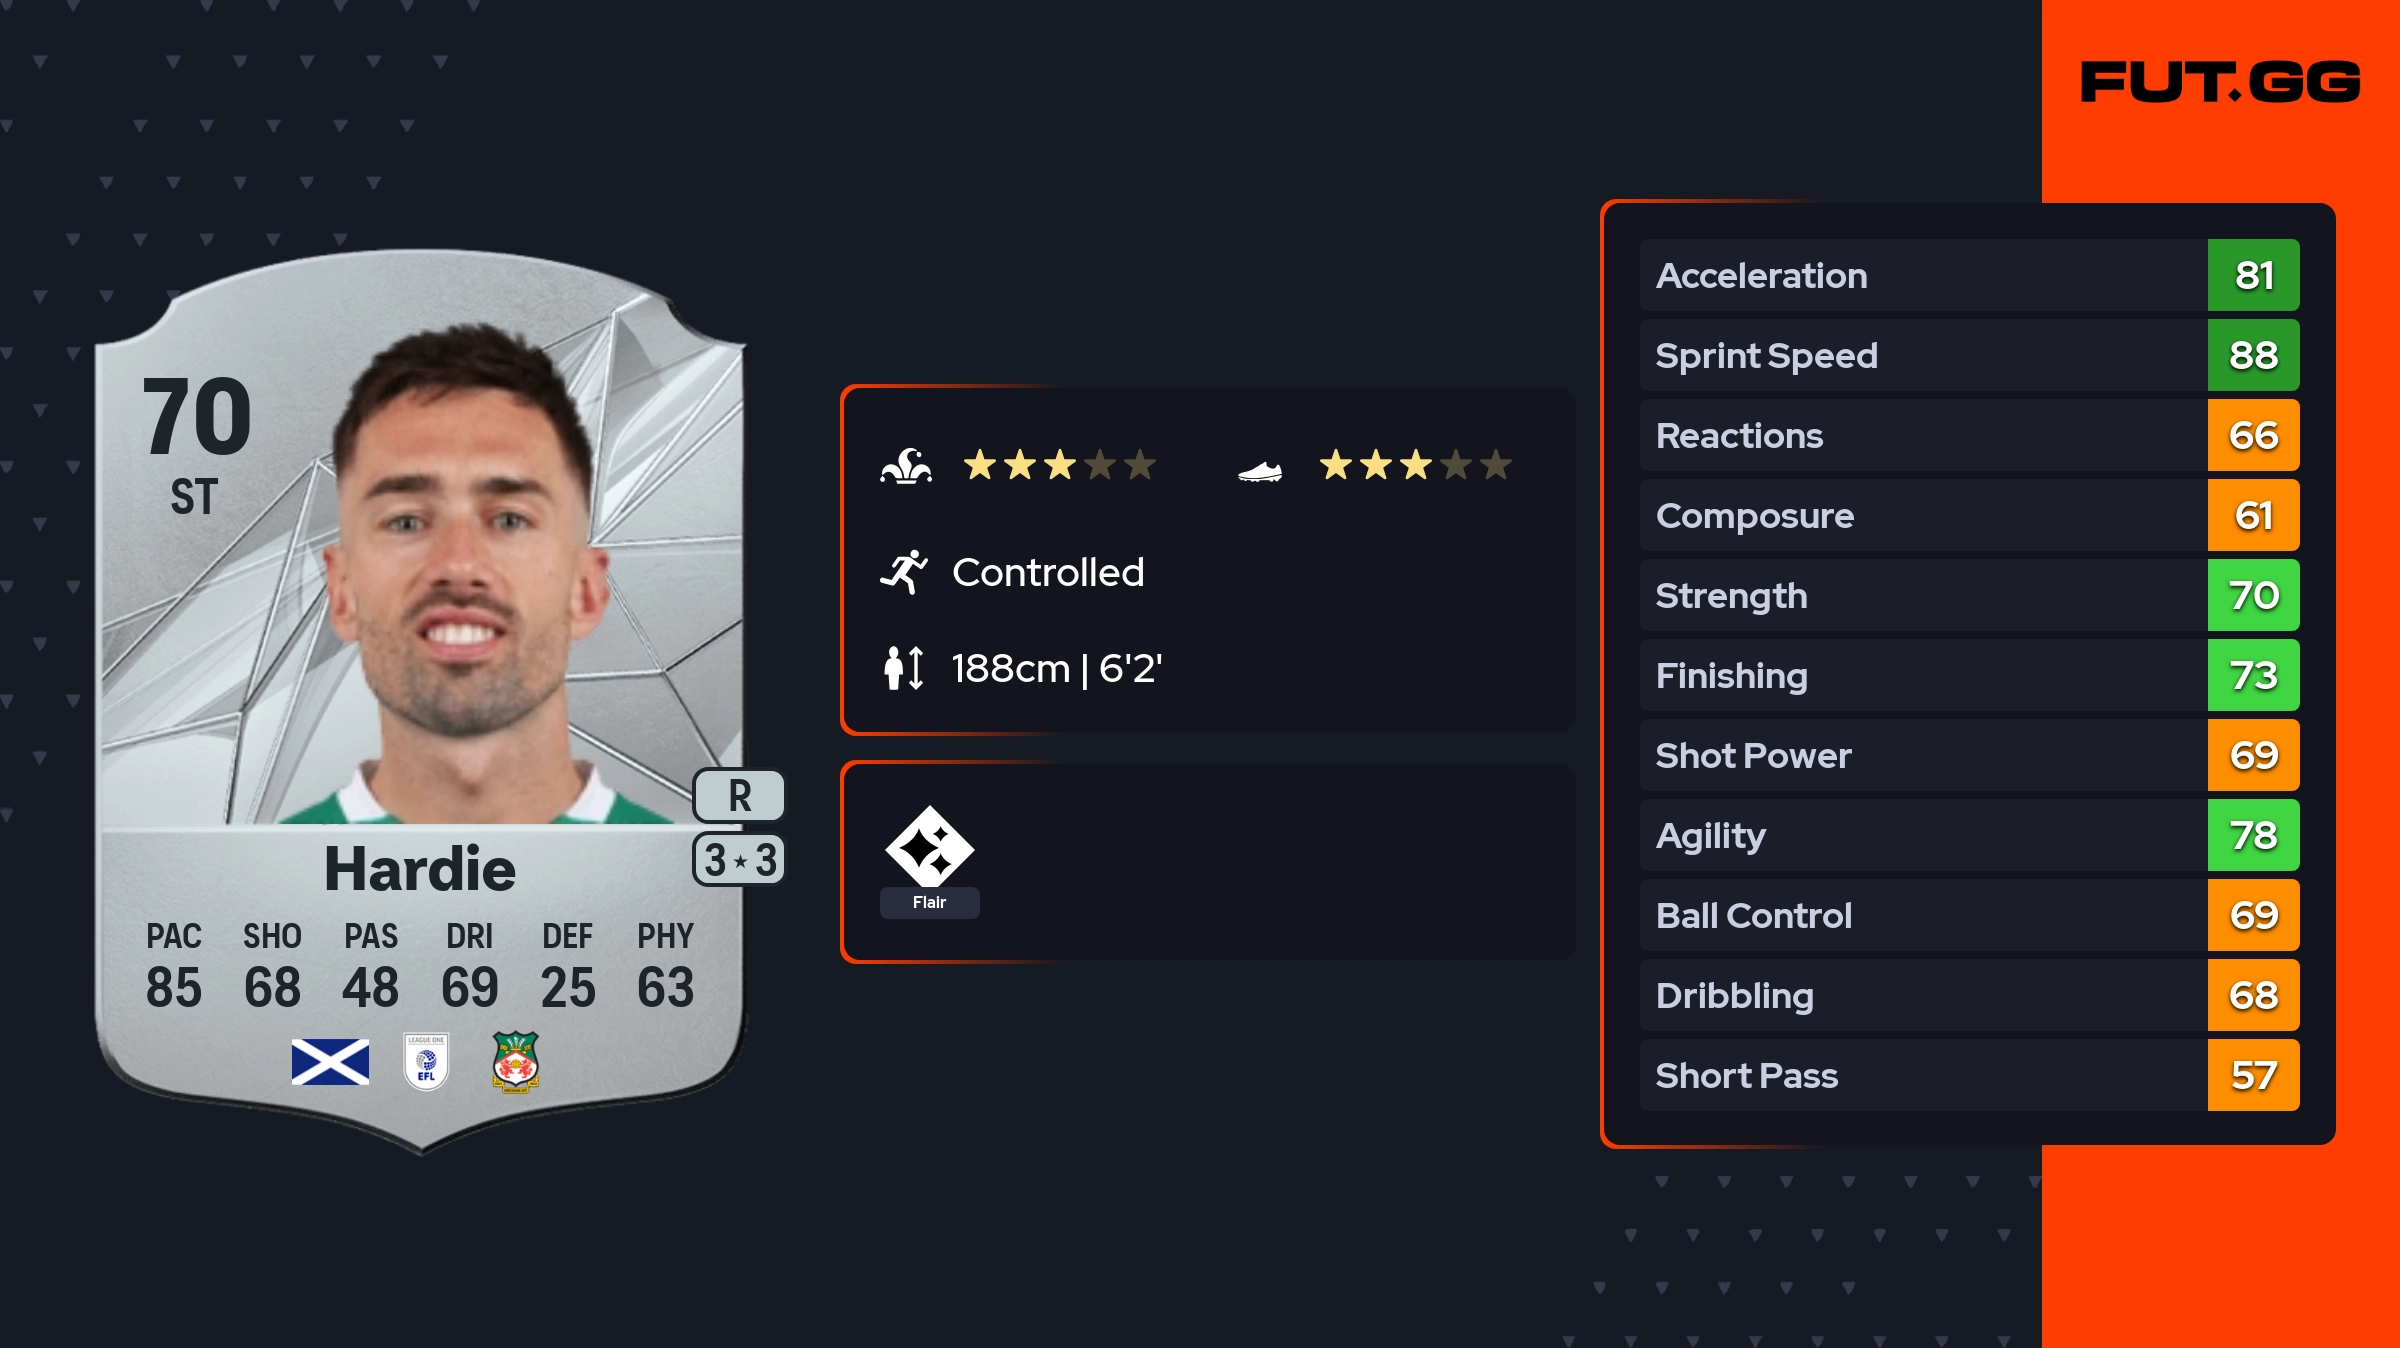Click the FUT.GG logo
Viewport: 2400px width, 1348px height.
click(x=2220, y=82)
